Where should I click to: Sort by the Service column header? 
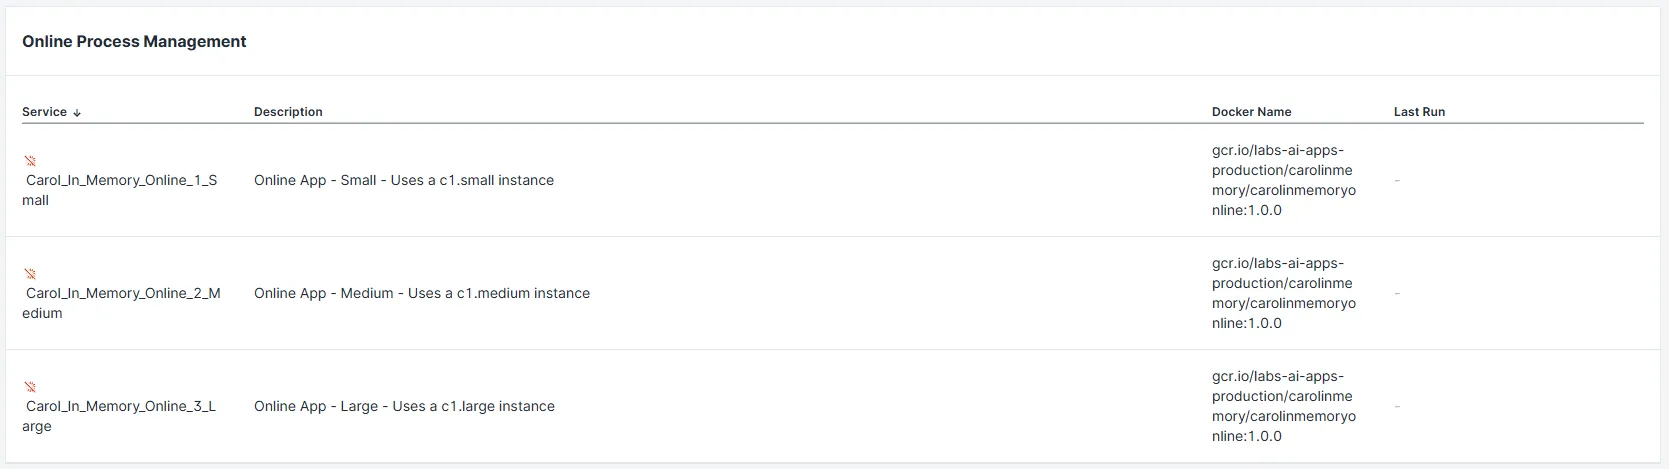coord(45,112)
